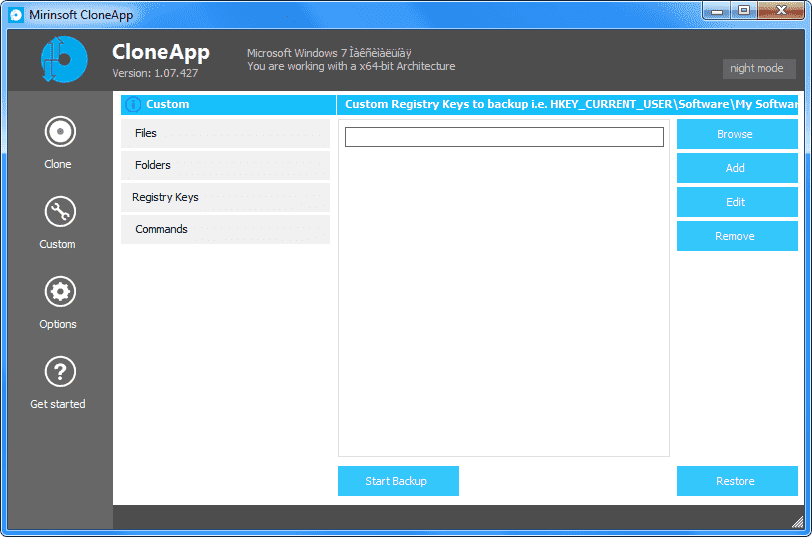Click the CloneApp logo in header
The image size is (812, 537).
[65, 59]
